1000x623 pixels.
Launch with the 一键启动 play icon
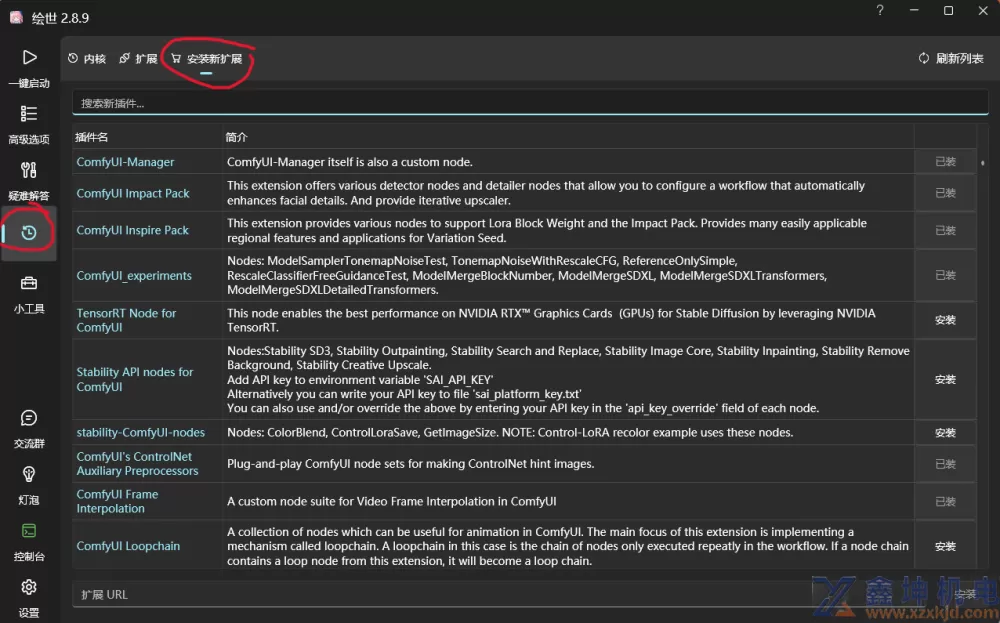point(29,58)
